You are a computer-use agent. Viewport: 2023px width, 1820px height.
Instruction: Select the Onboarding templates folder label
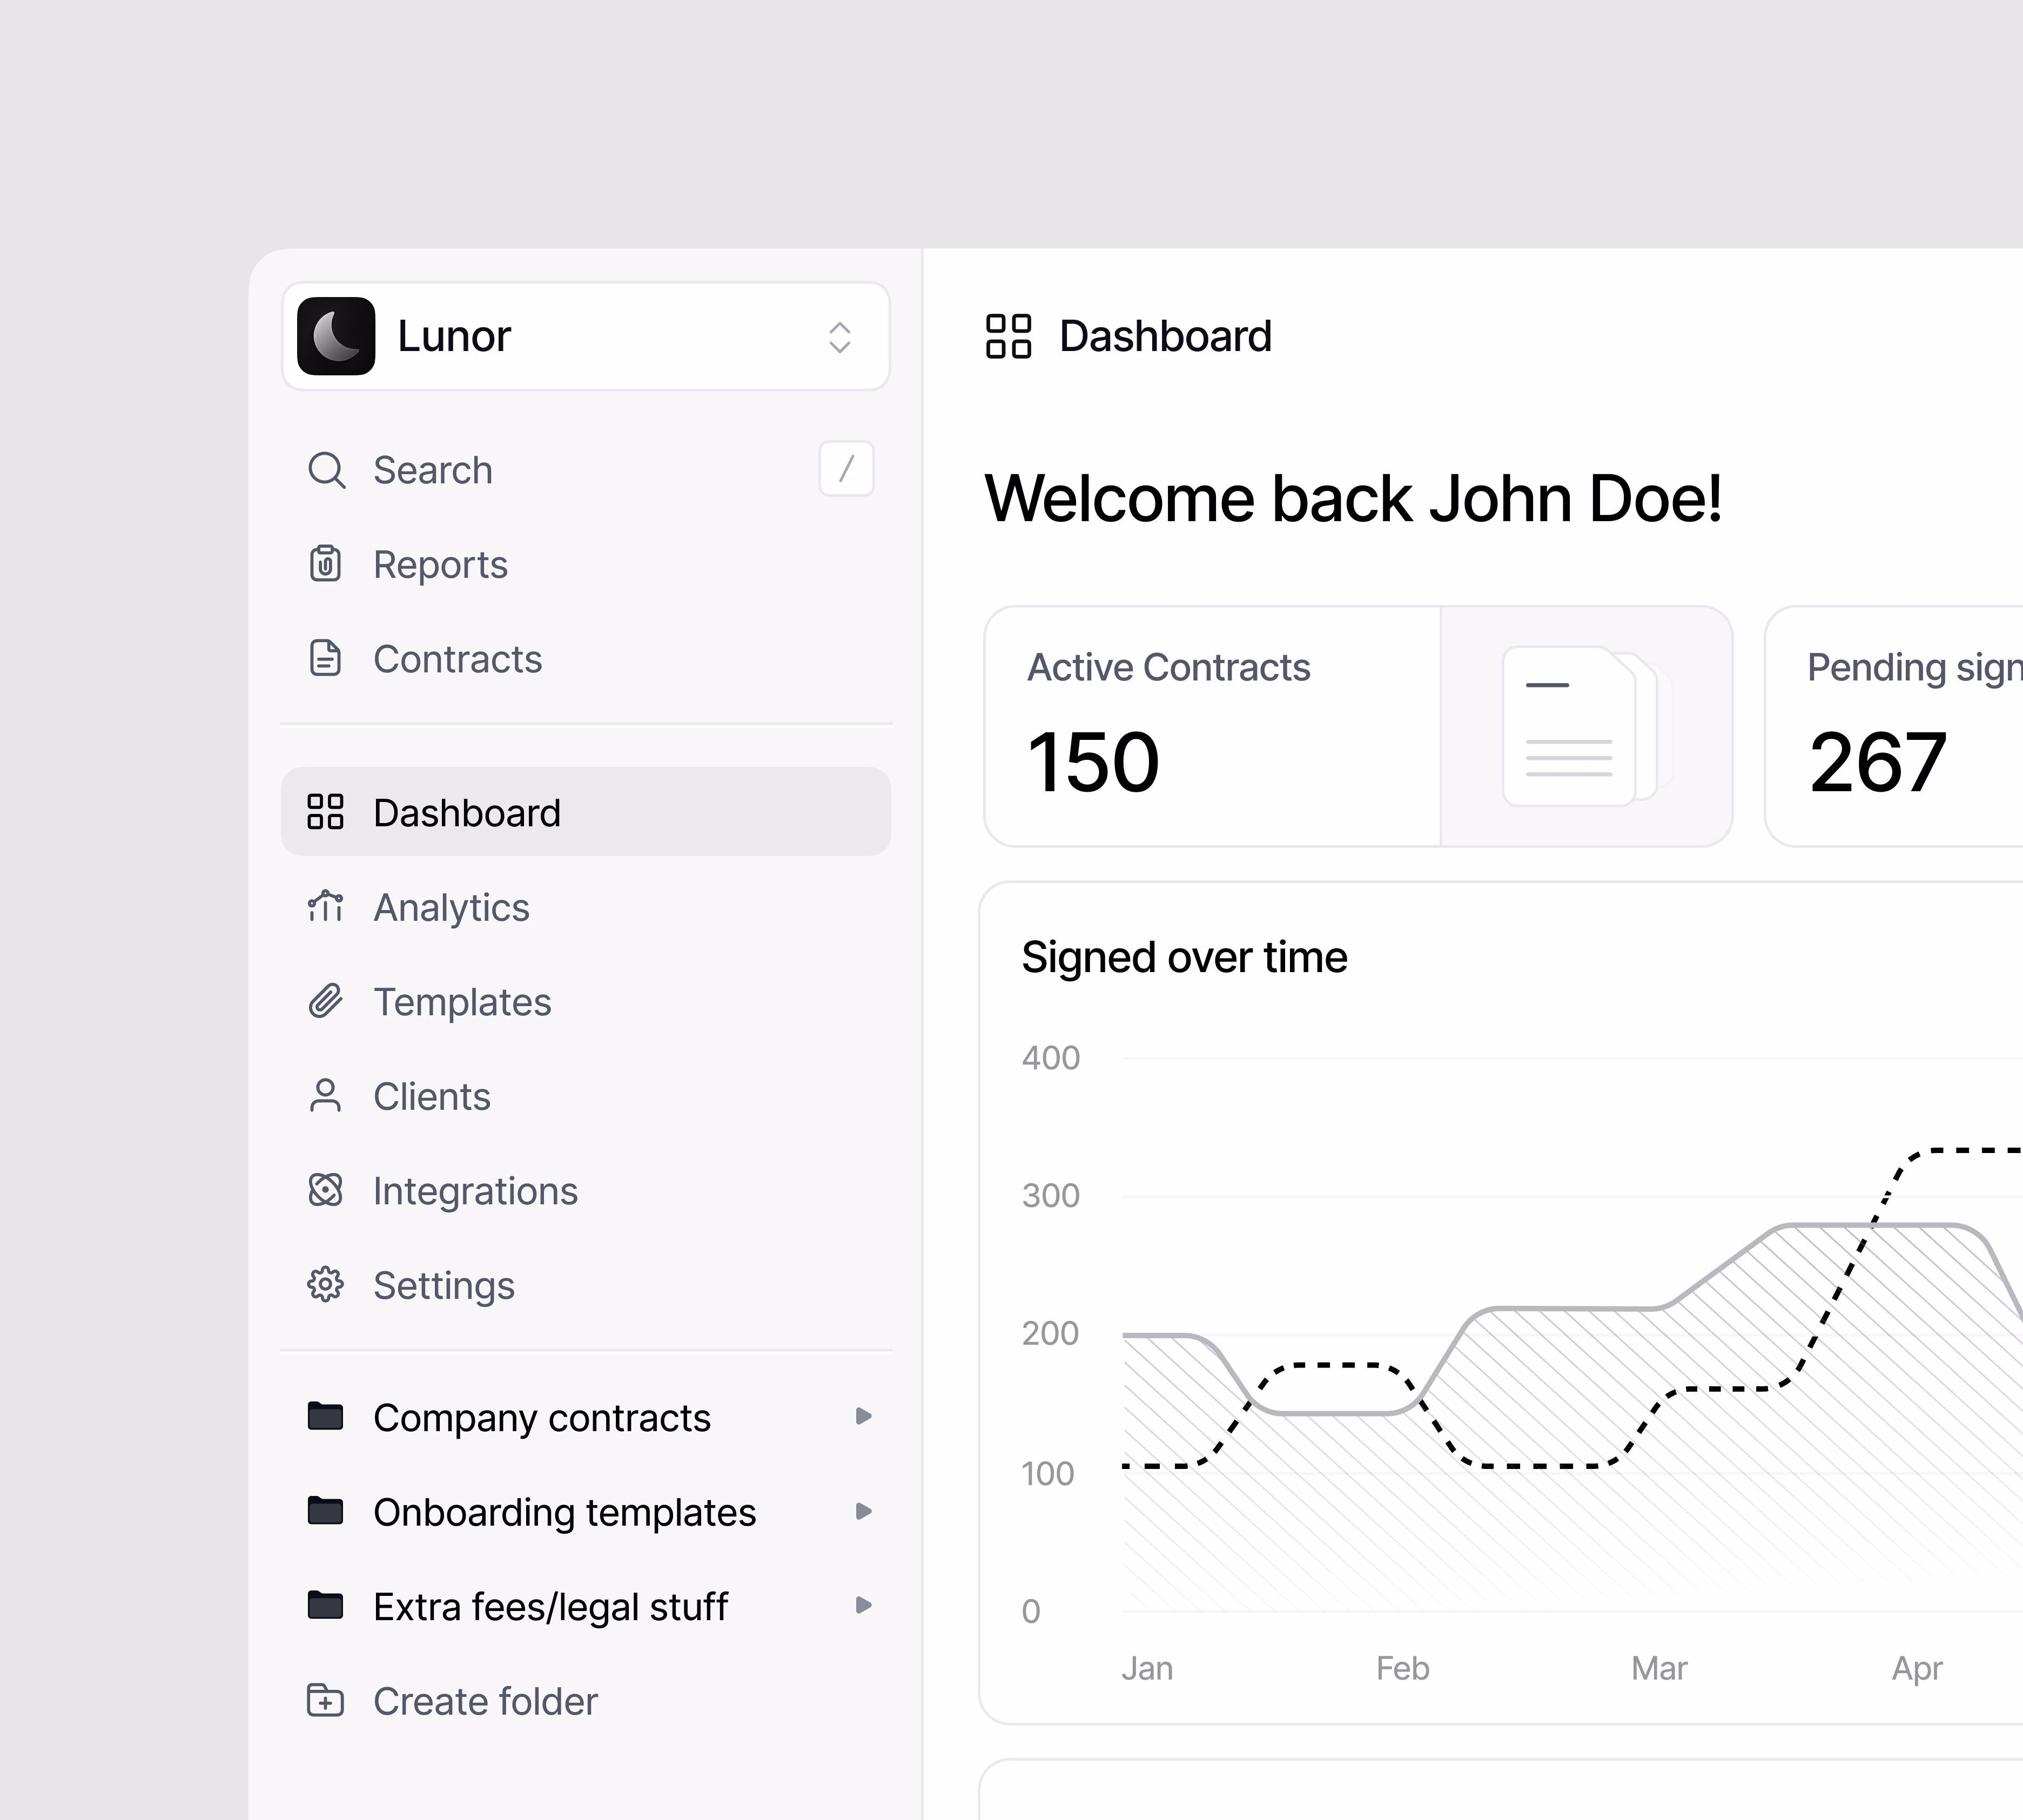pos(565,1512)
